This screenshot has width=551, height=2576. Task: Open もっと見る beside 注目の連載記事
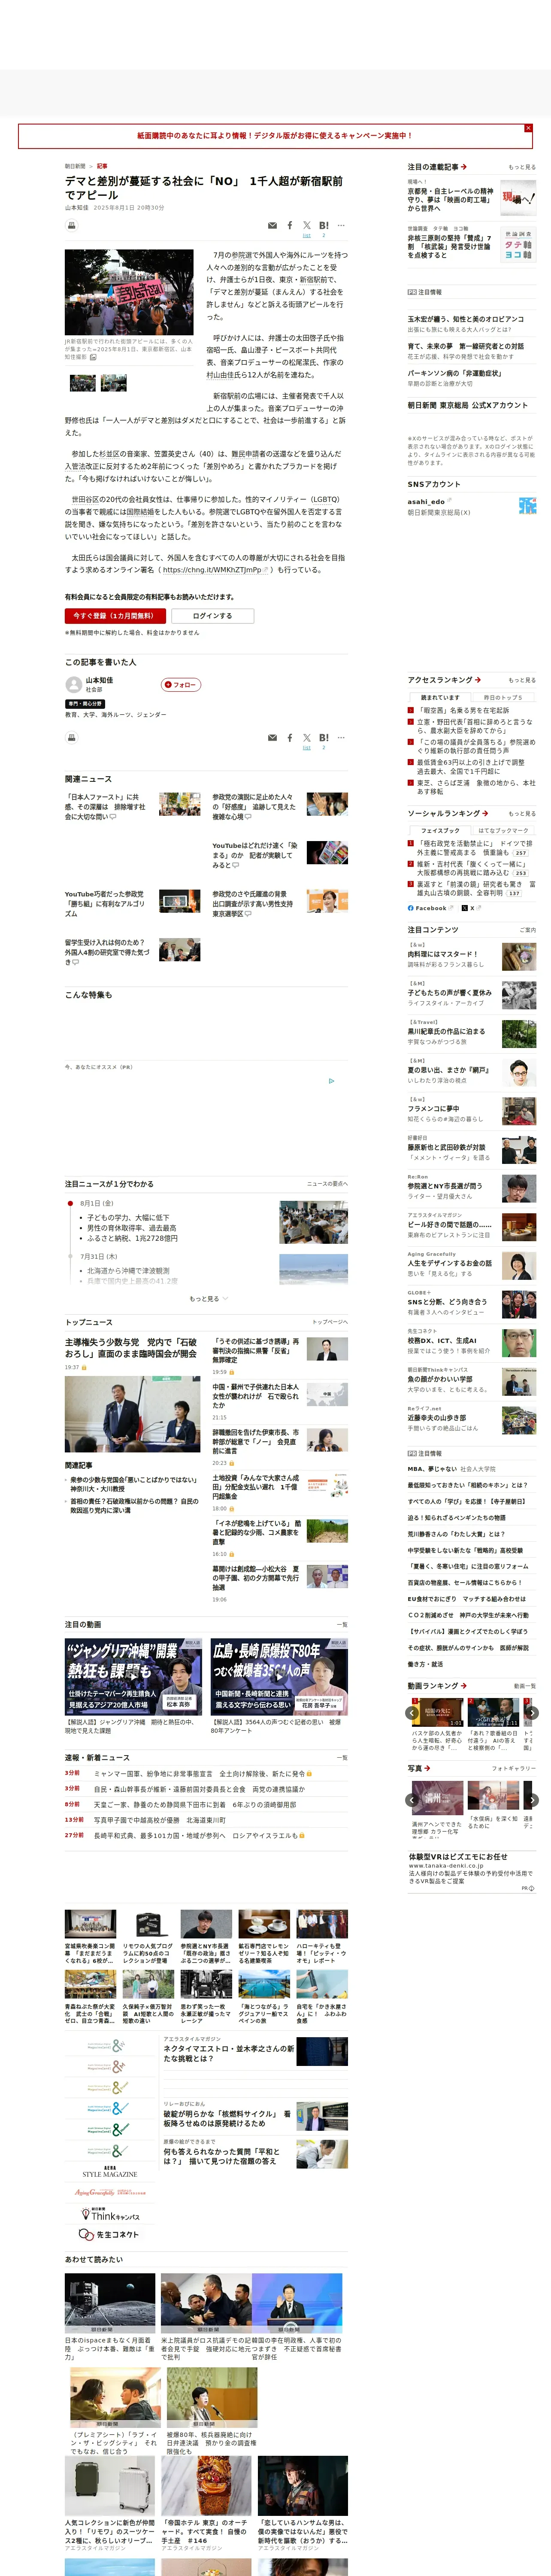[521, 167]
